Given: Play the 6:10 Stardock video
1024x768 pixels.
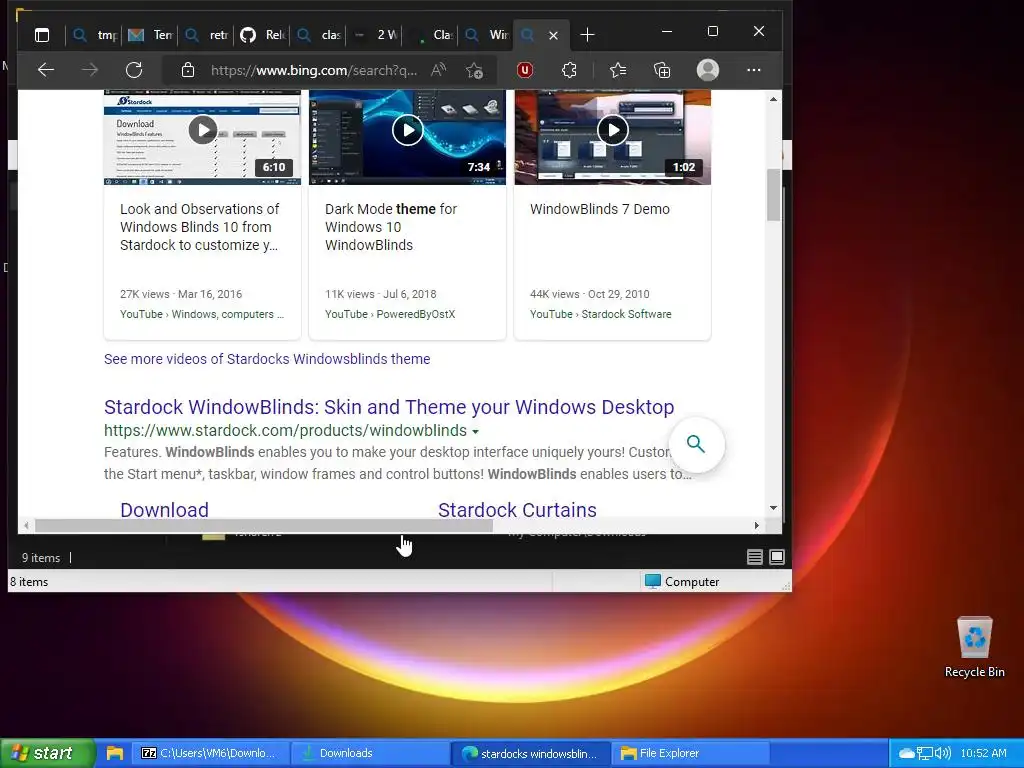Looking at the screenshot, I should [x=203, y=130].
